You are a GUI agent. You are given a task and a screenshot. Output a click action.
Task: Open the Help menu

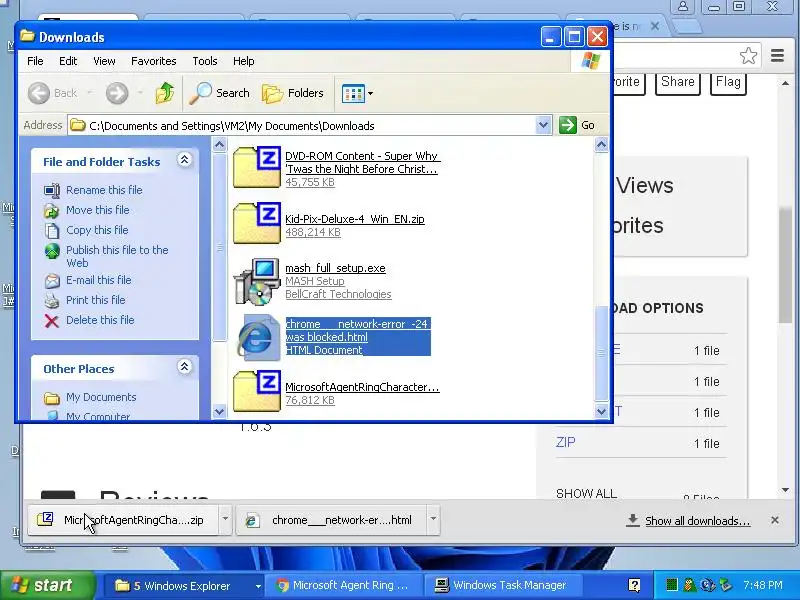coord(243,61)
